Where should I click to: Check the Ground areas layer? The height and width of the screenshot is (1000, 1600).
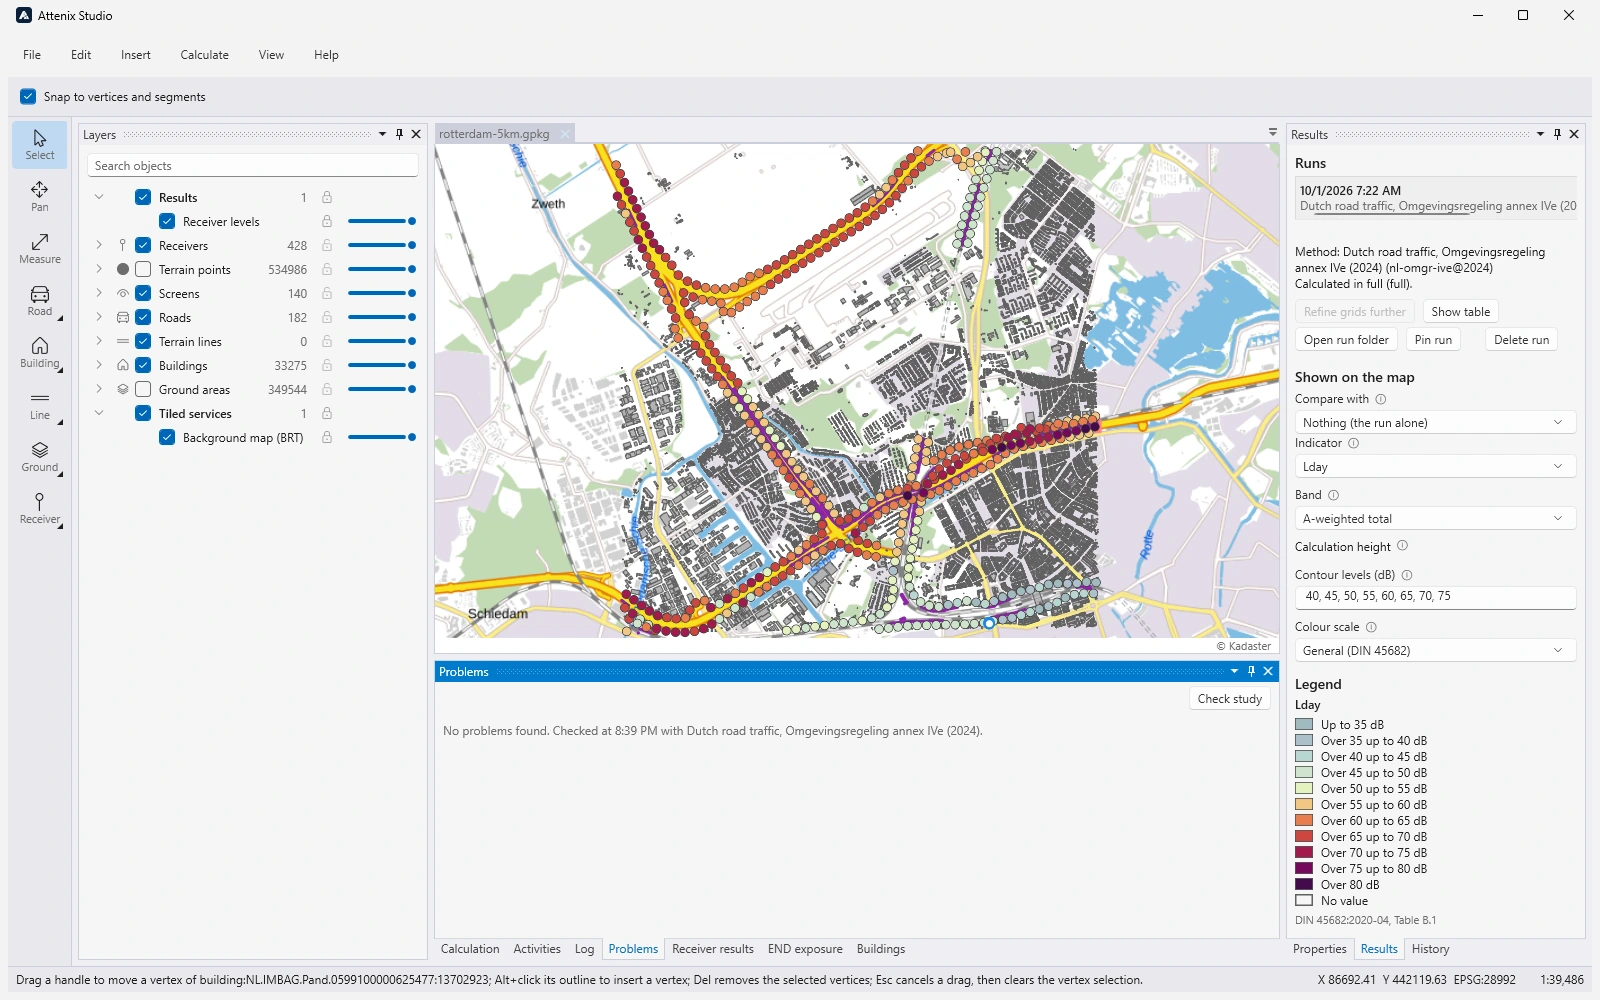click(x=143, y=389)
